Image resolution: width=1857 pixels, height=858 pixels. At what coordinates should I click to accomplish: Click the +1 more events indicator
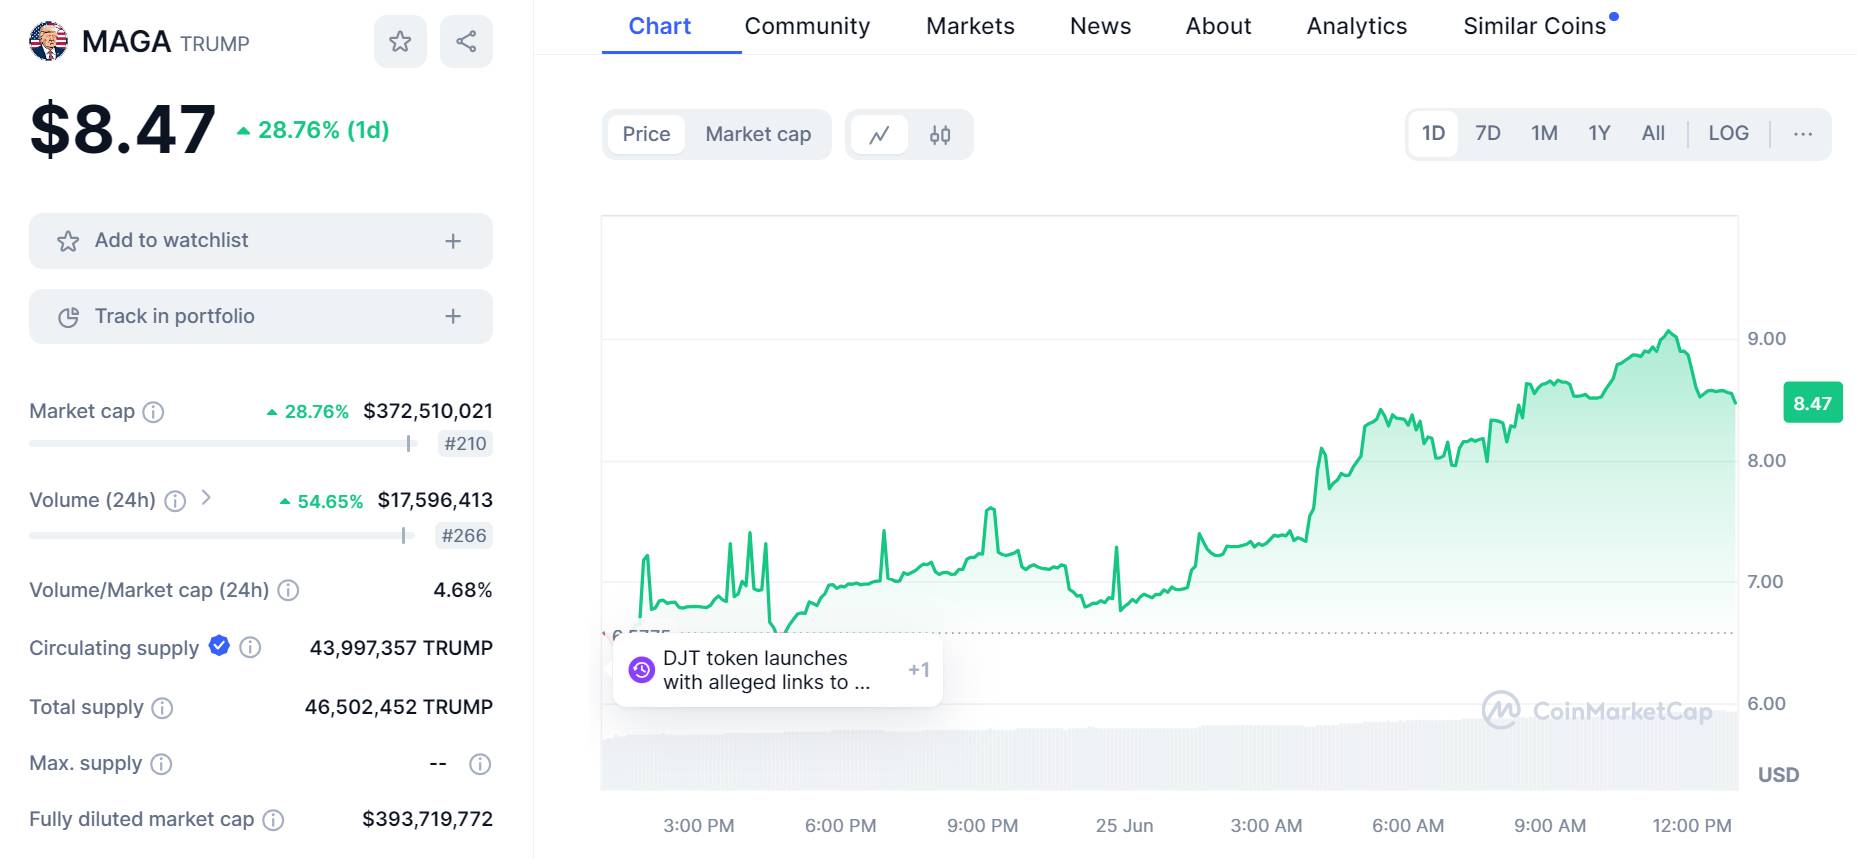pyautogui.click(x=919, y=670)
